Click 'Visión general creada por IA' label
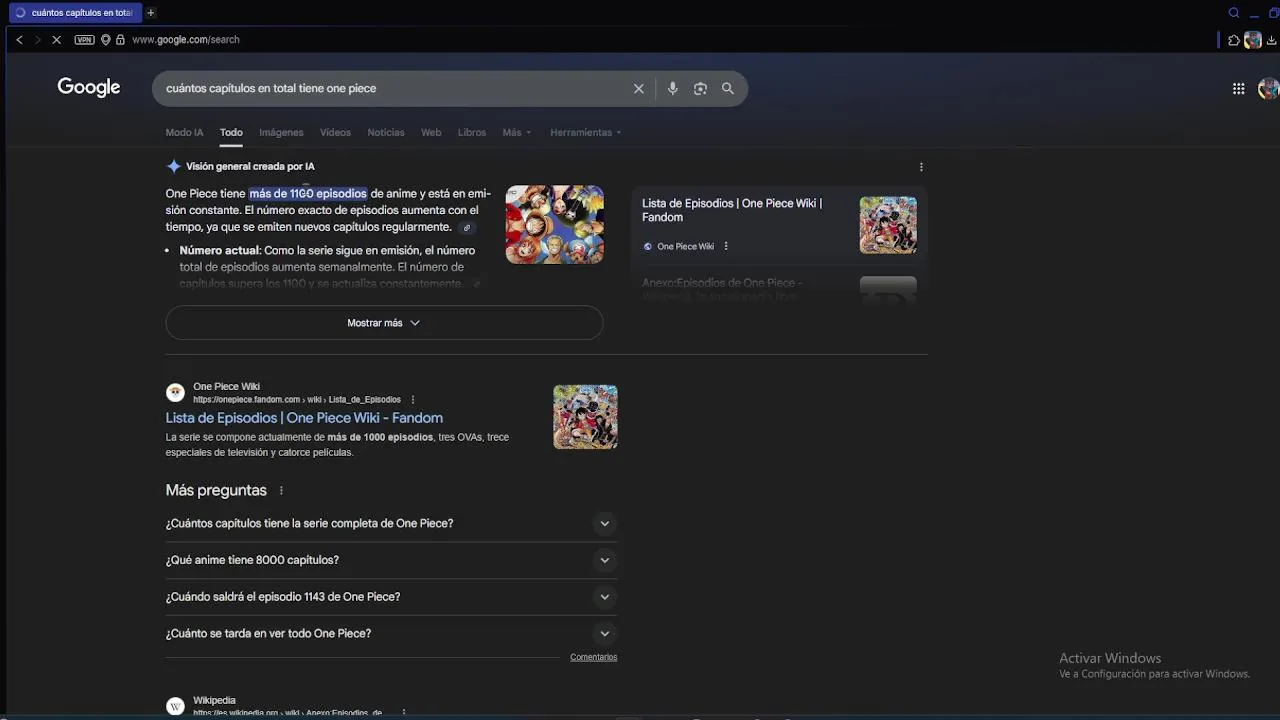Viewport: 1280px width, 720px height. click(x=250, y=167)
